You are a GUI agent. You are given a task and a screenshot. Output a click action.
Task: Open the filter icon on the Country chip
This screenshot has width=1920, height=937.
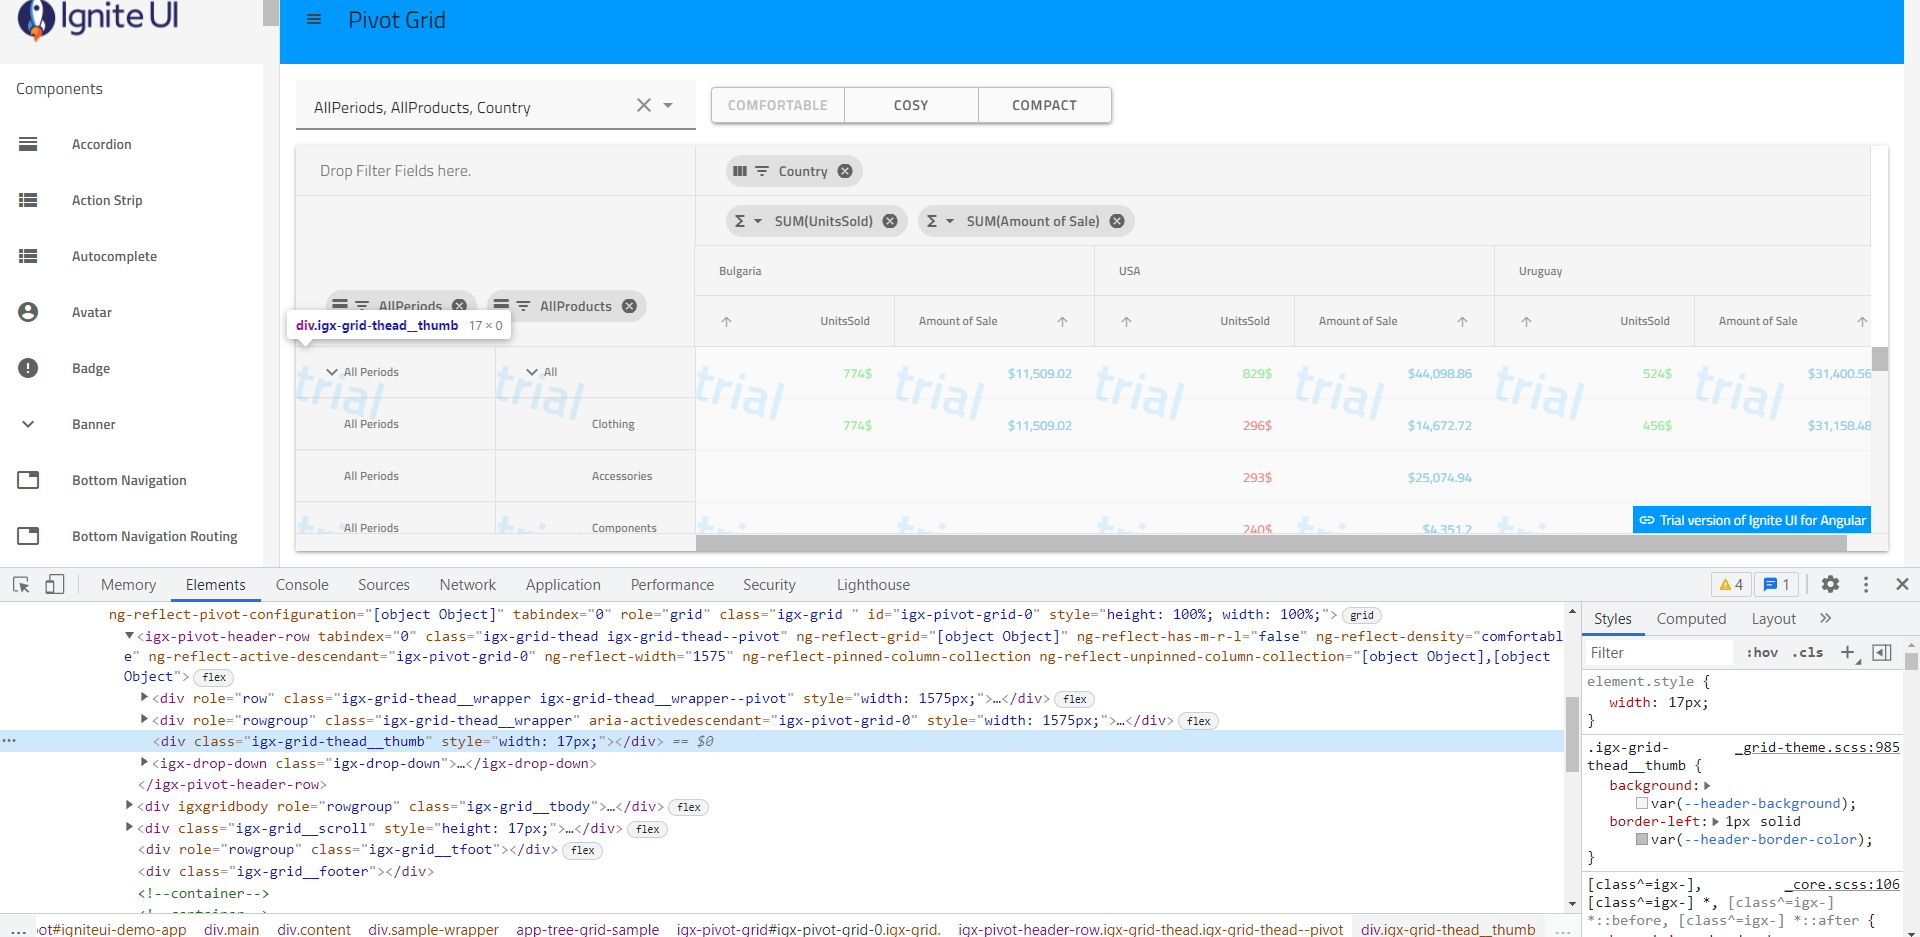click(760, 171)
